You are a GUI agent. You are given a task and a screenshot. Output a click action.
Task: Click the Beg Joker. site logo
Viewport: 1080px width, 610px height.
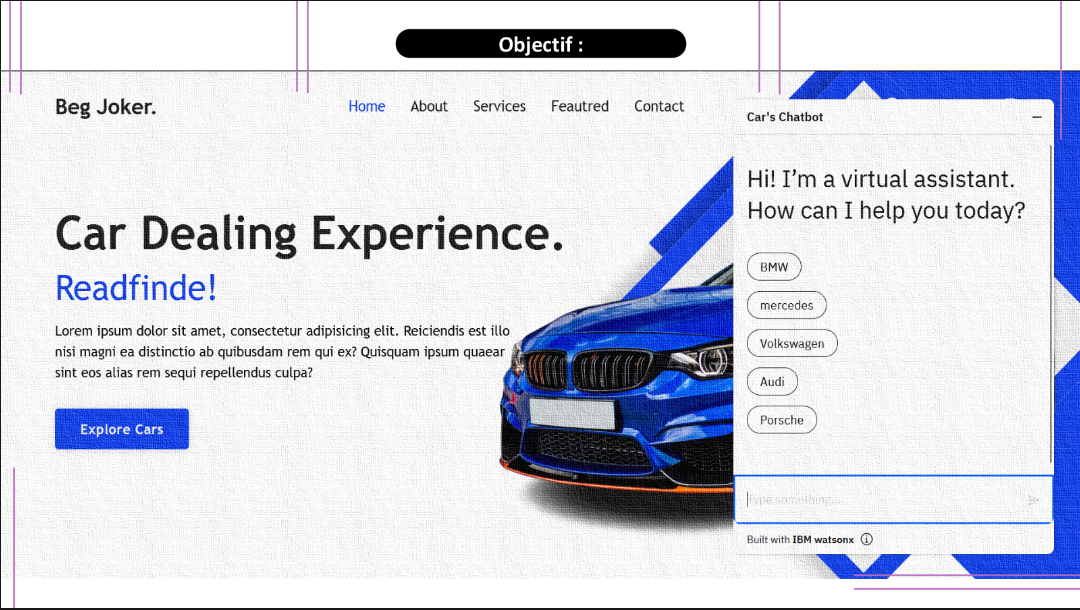pyautogui.click(x=105, y=107)
